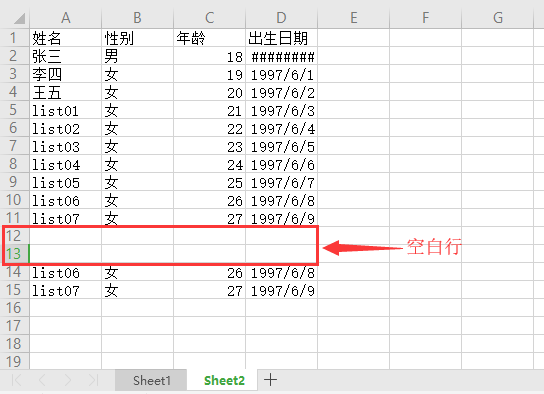
Task: Click next sheet navigation arrow
Action: [68, 380]
